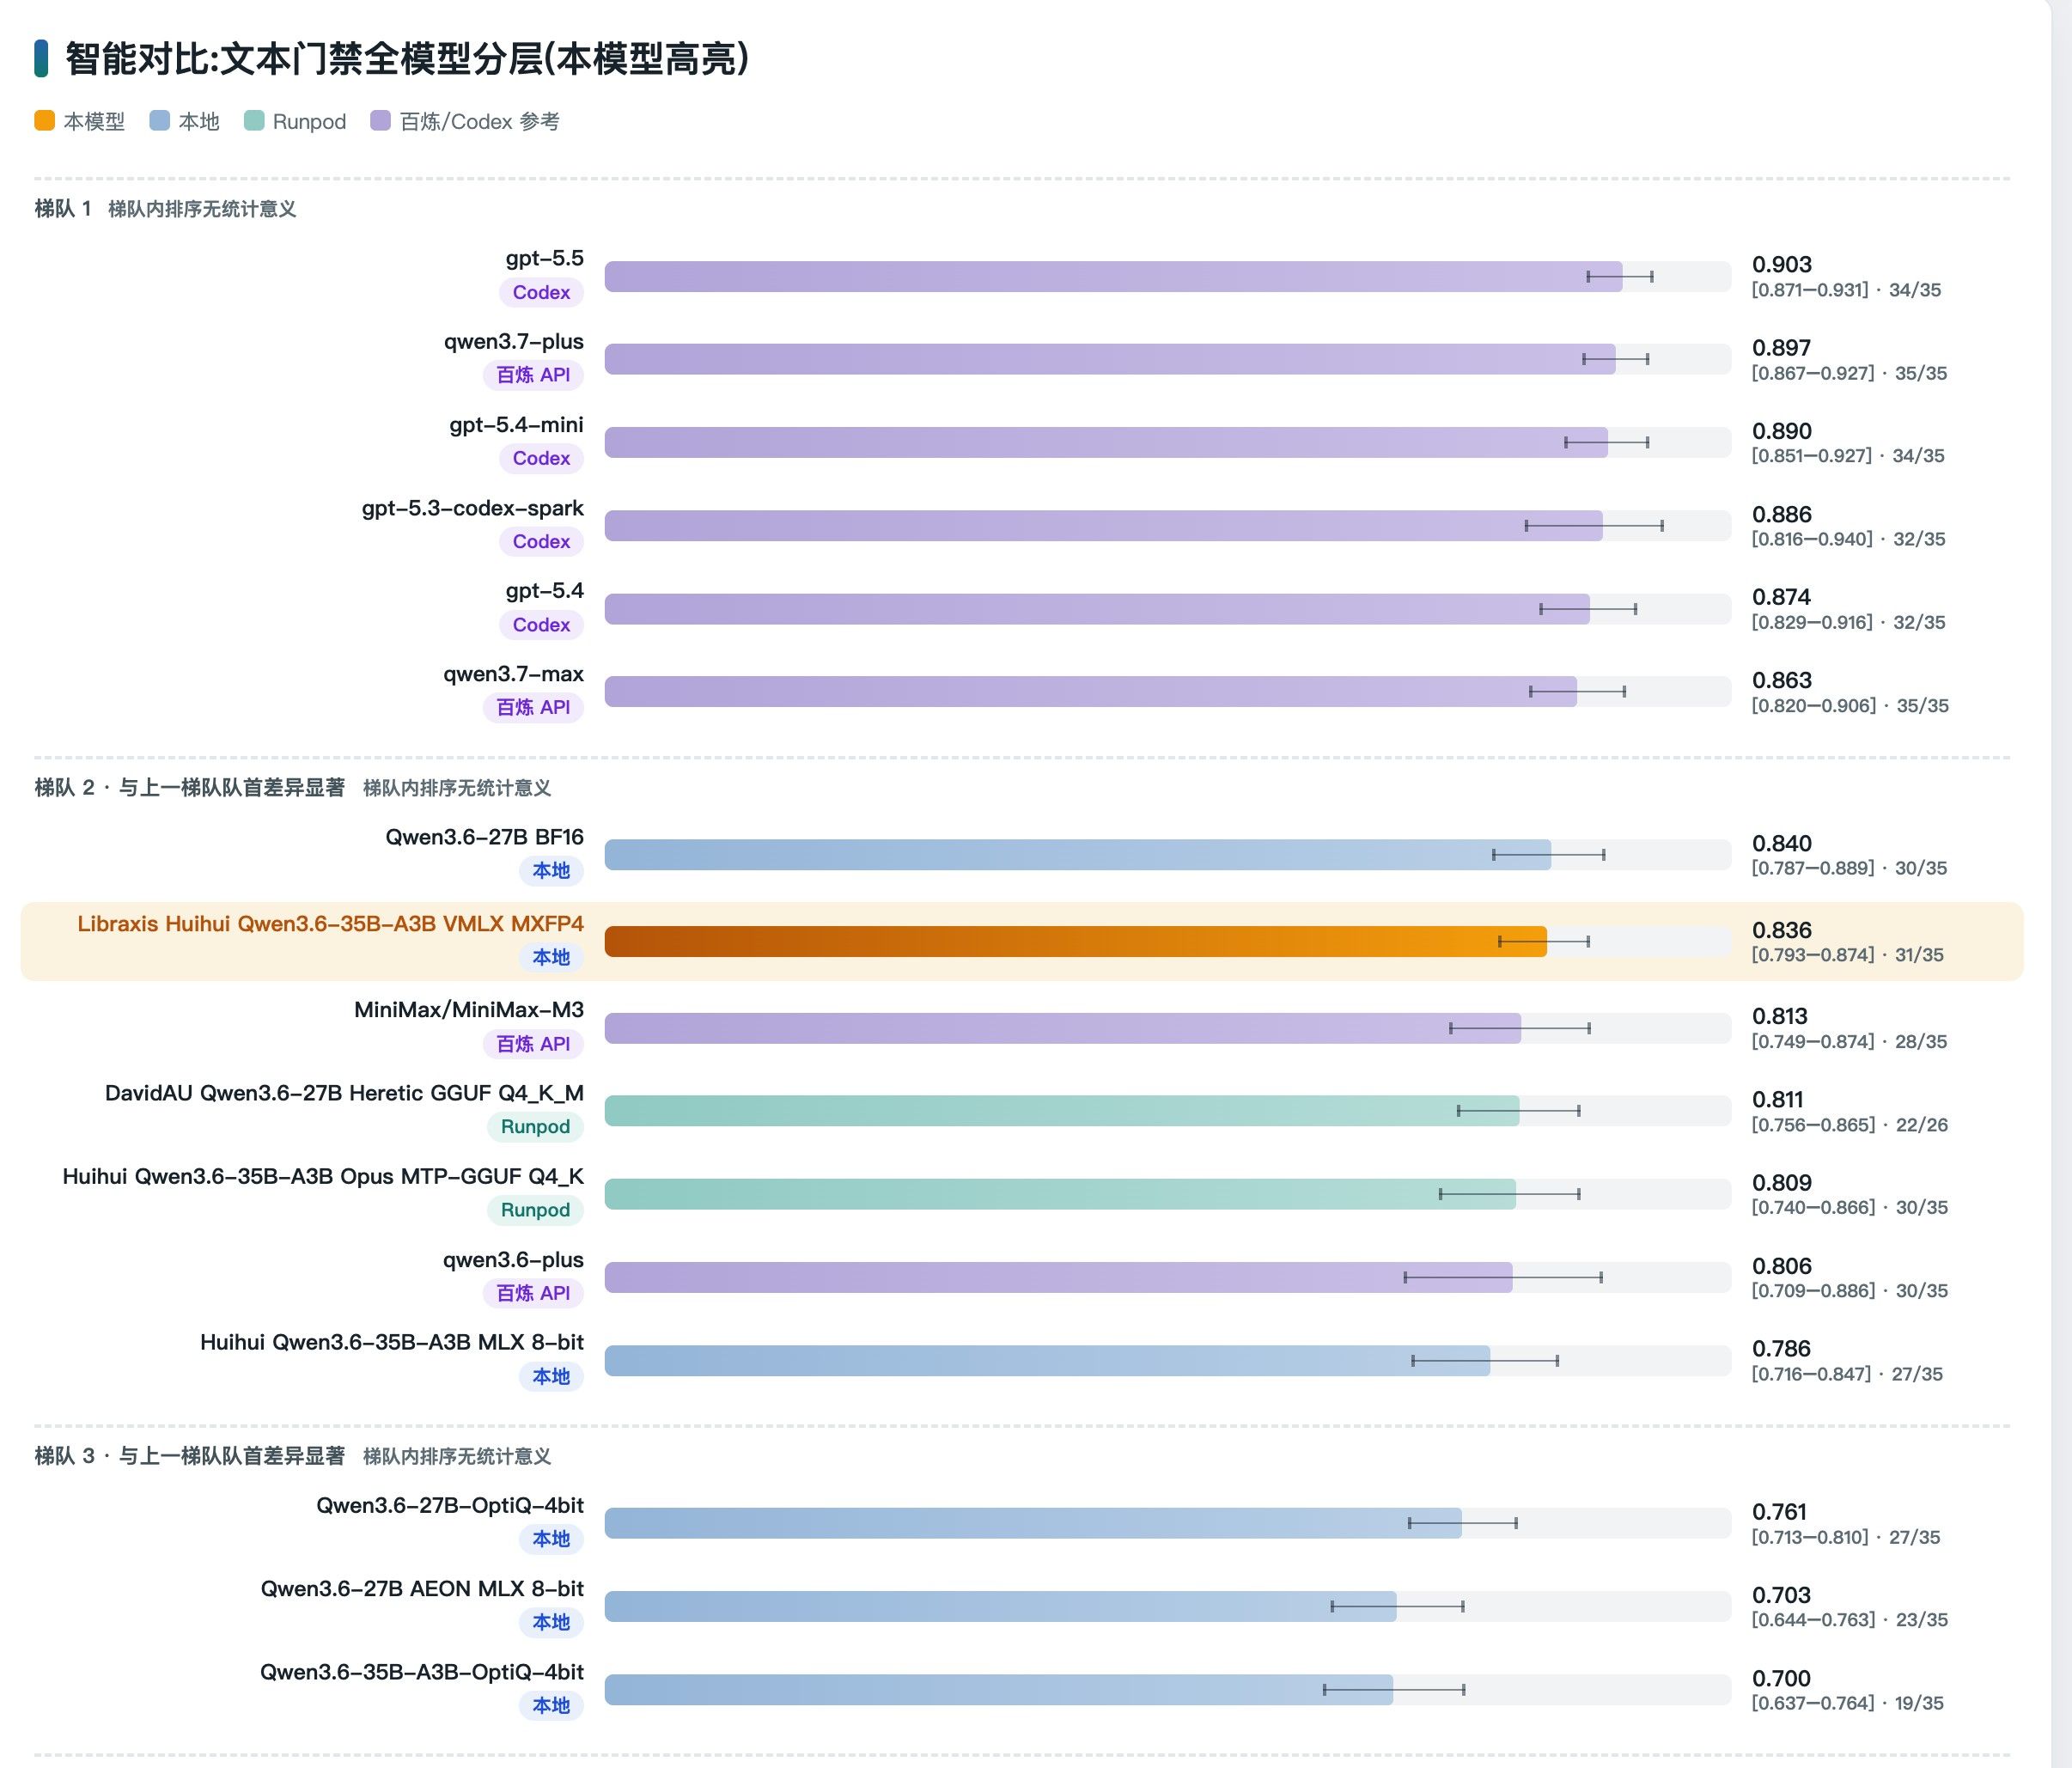Select the Qwen3.6-35B-A3B-OptiQ-4bit model name
This screenshot has height=1768, width=2072.
[422, 1672]
